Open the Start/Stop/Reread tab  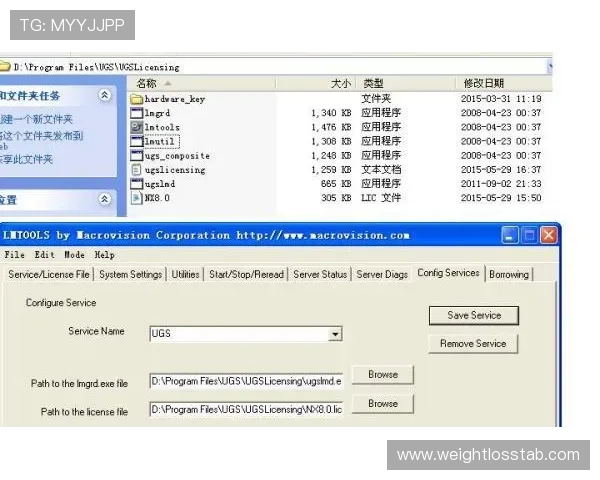[246, 274]
